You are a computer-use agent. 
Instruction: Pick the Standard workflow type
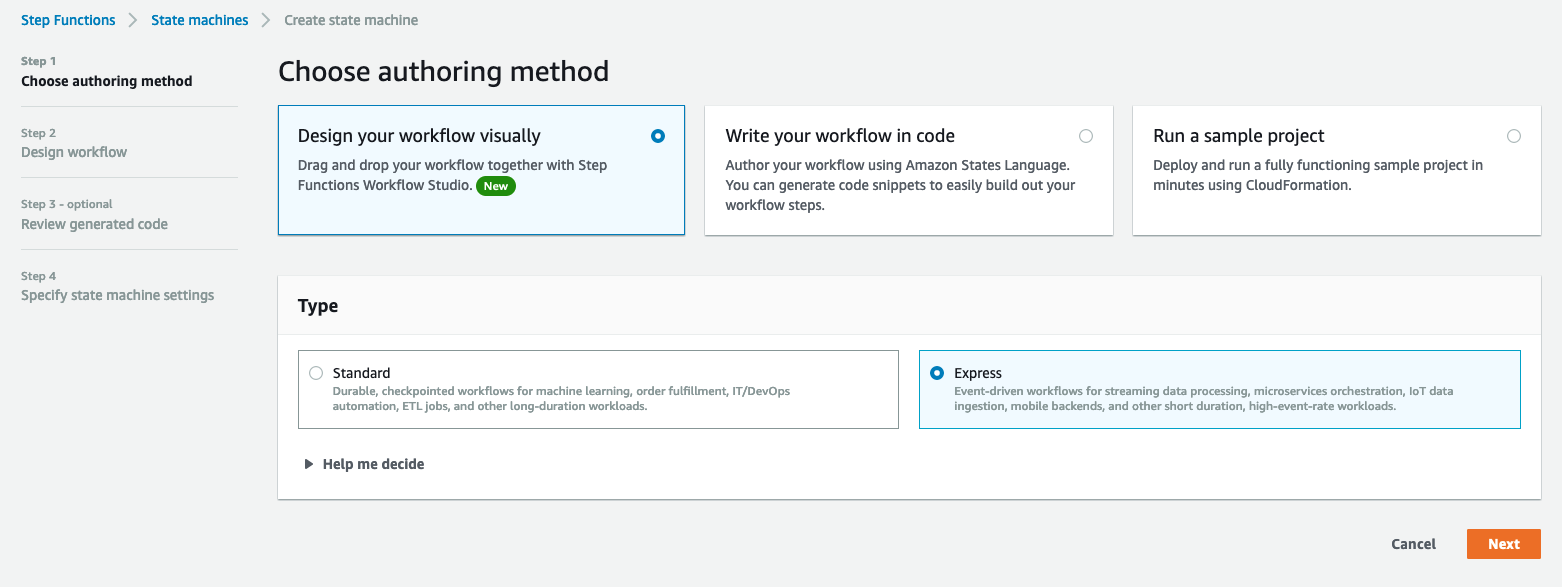[x=316, y=372]
